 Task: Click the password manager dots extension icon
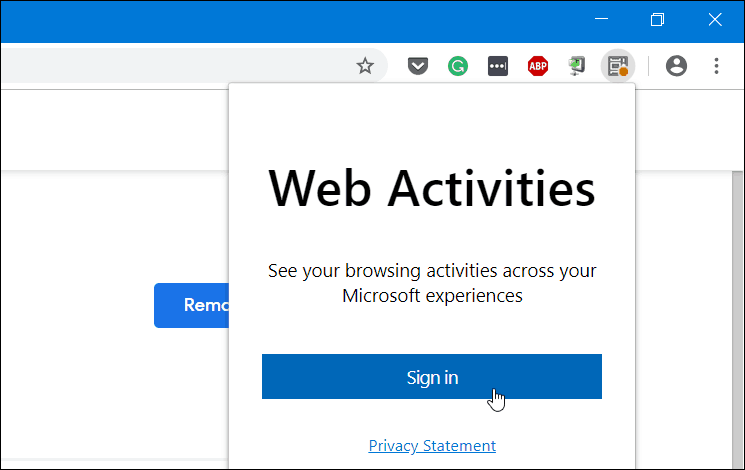(x=497, y=66)
